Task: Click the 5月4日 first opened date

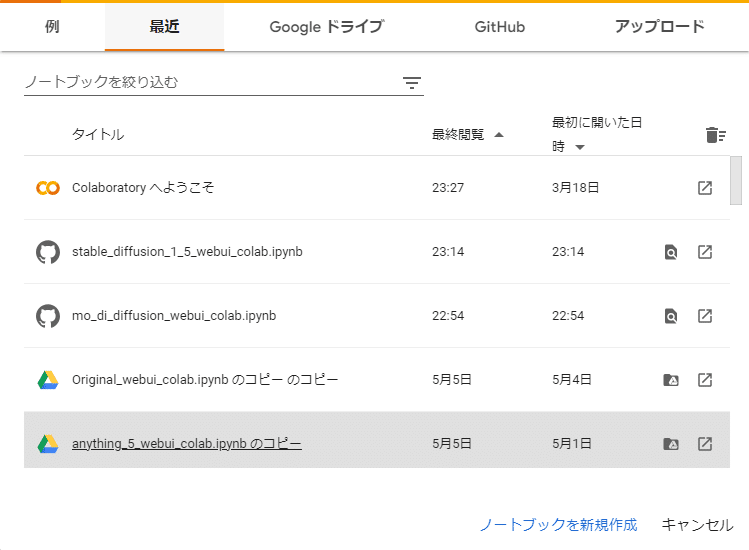Action: (x=572, y=380)
